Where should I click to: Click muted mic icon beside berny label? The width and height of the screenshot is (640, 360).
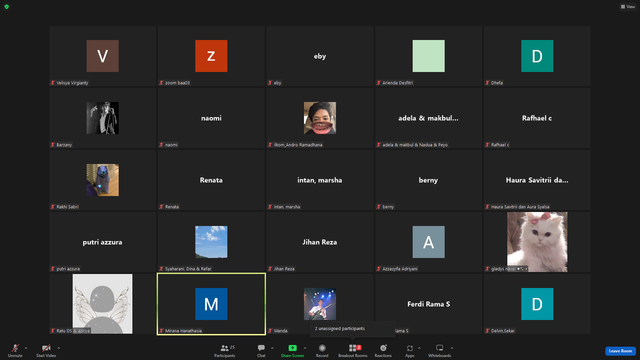(x=379, y=207)
